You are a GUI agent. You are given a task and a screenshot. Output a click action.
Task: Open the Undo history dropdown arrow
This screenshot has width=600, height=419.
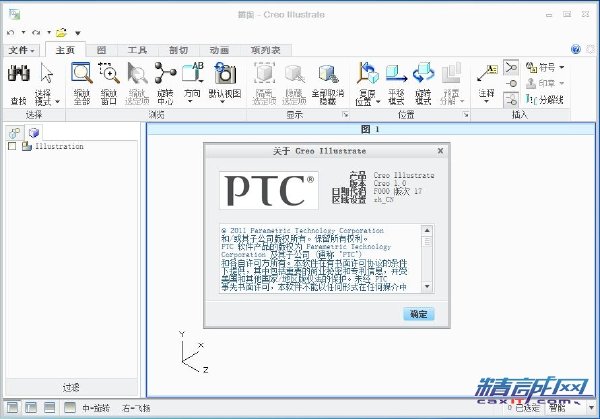23,33
